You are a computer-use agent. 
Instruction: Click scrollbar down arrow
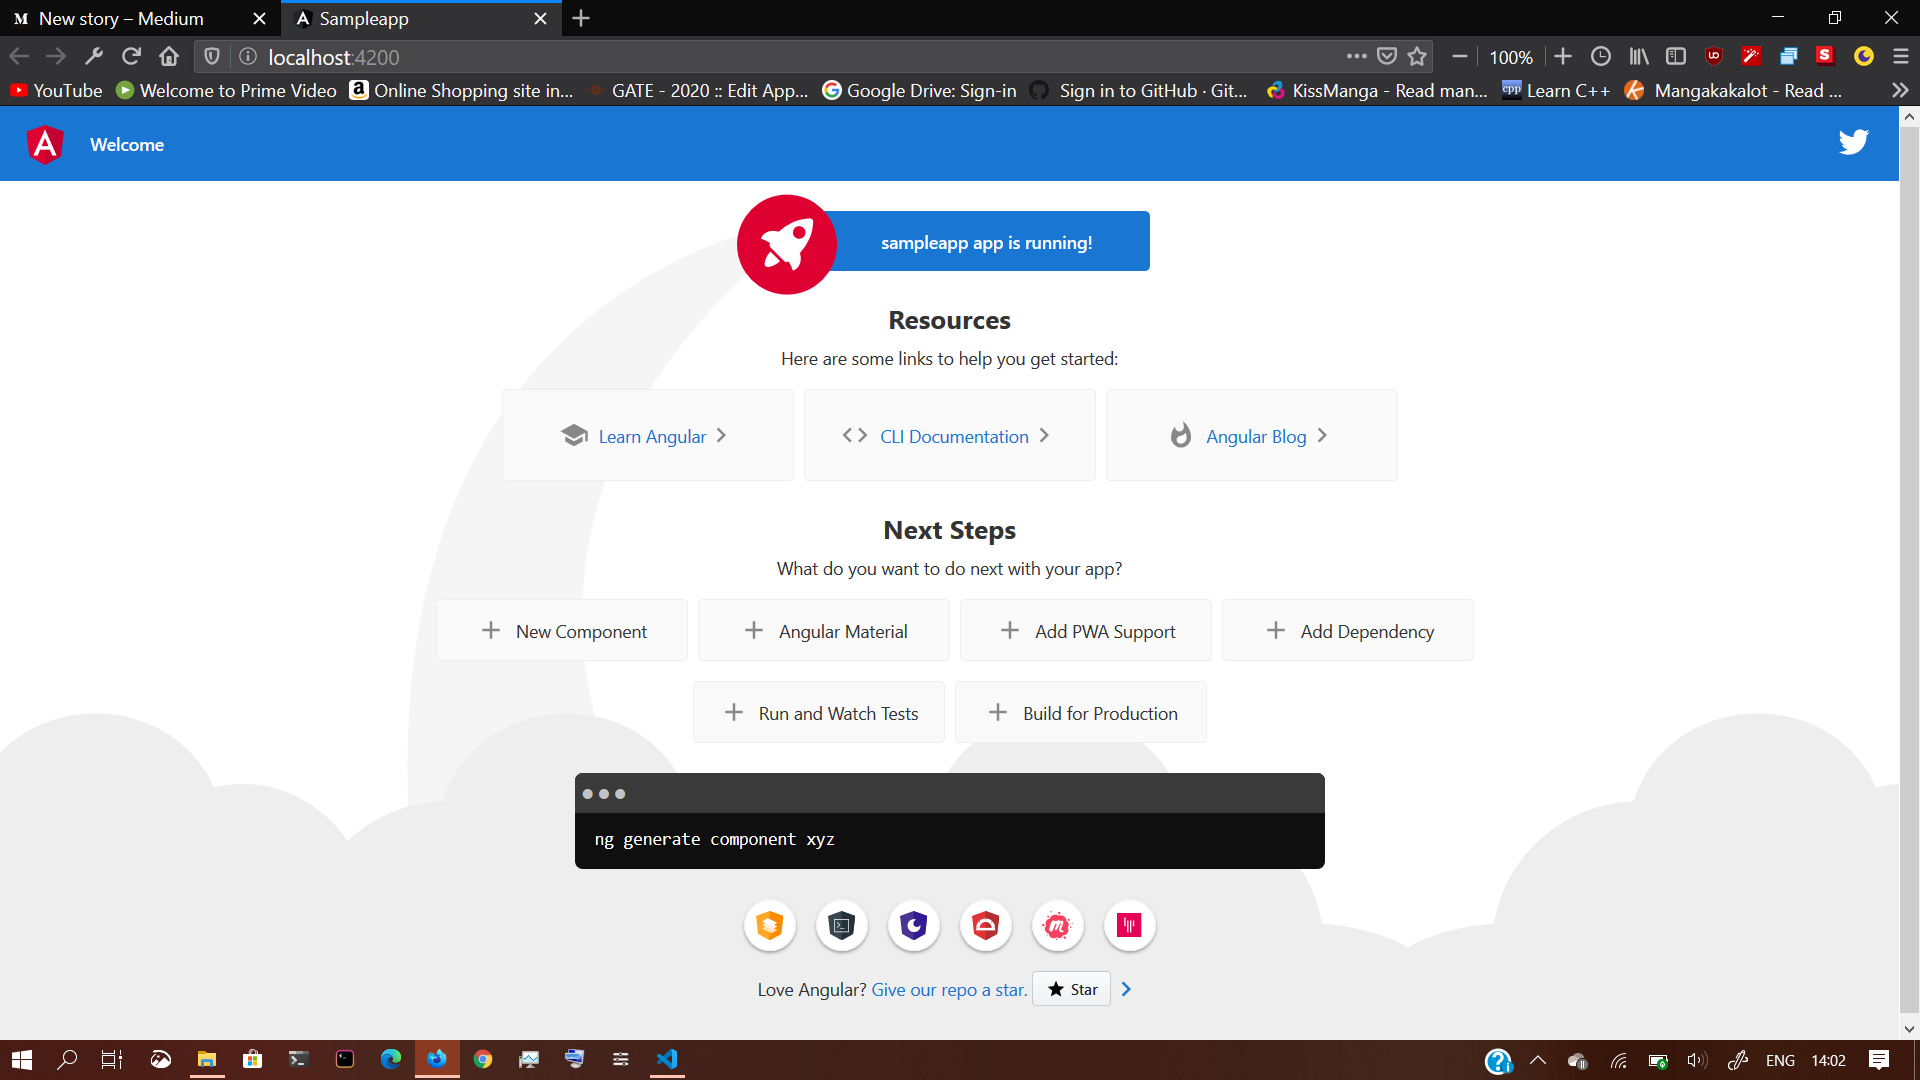click(x=1909, y=1028)
